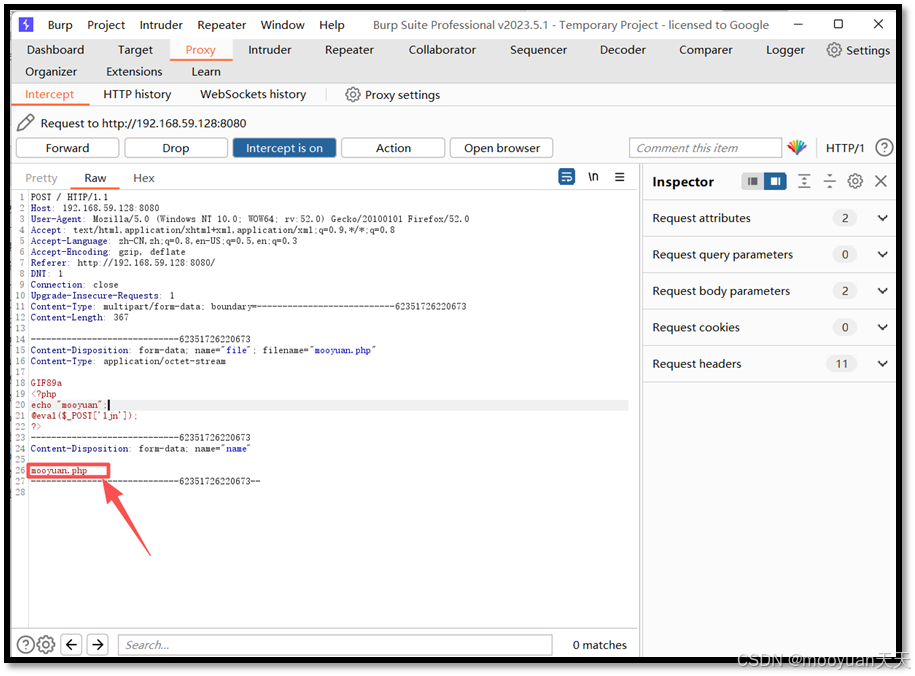This screenshot has width=915, height=676.
Task: Forward the intercepted request
Action: point(68,148)
